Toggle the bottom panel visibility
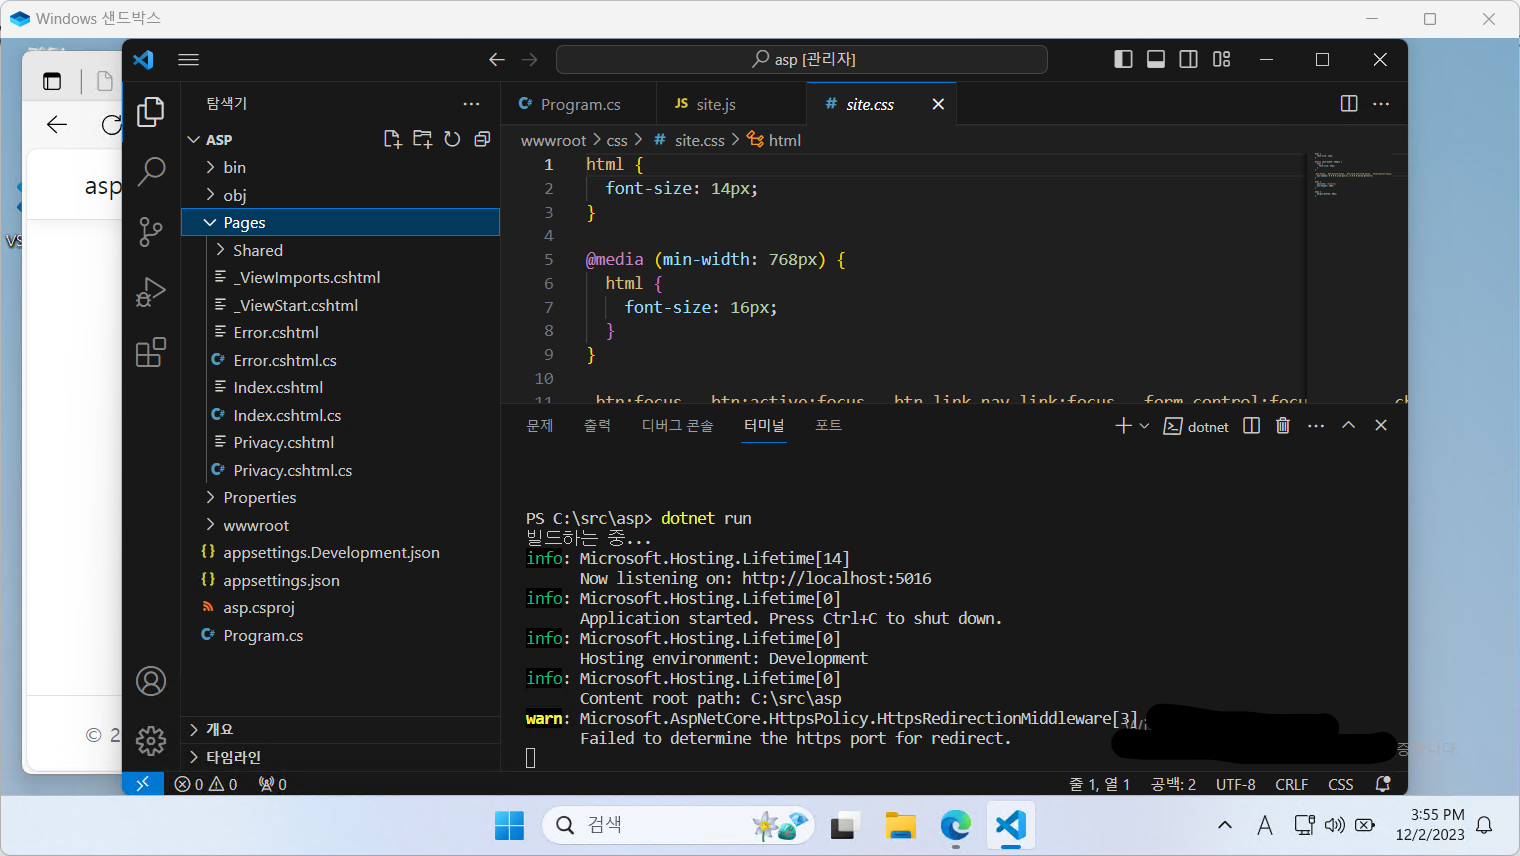This screenshot has width=1520, height=856. point(1156,60)
